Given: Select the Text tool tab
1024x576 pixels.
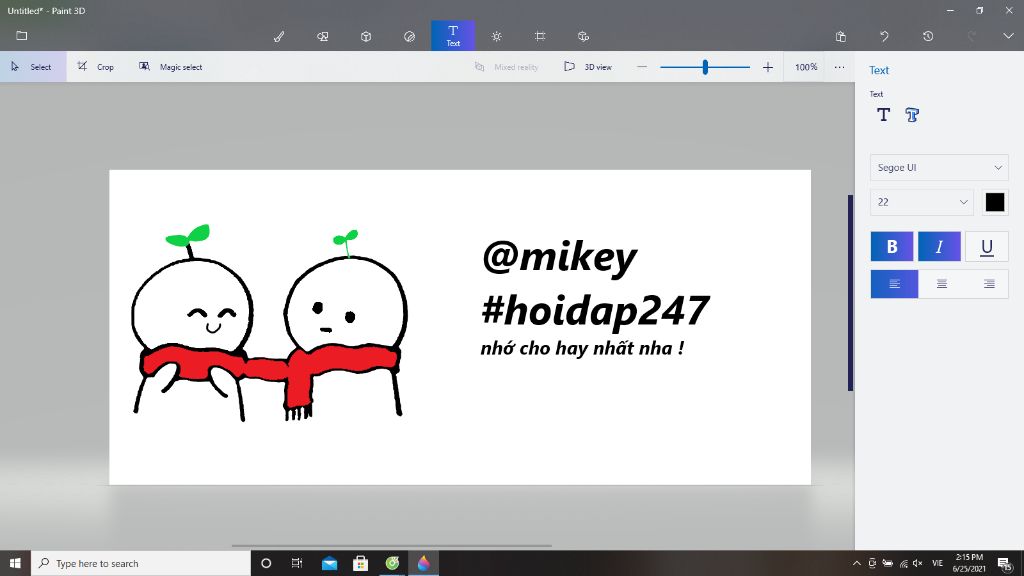Looking at the screenshot, I should 453,35.
